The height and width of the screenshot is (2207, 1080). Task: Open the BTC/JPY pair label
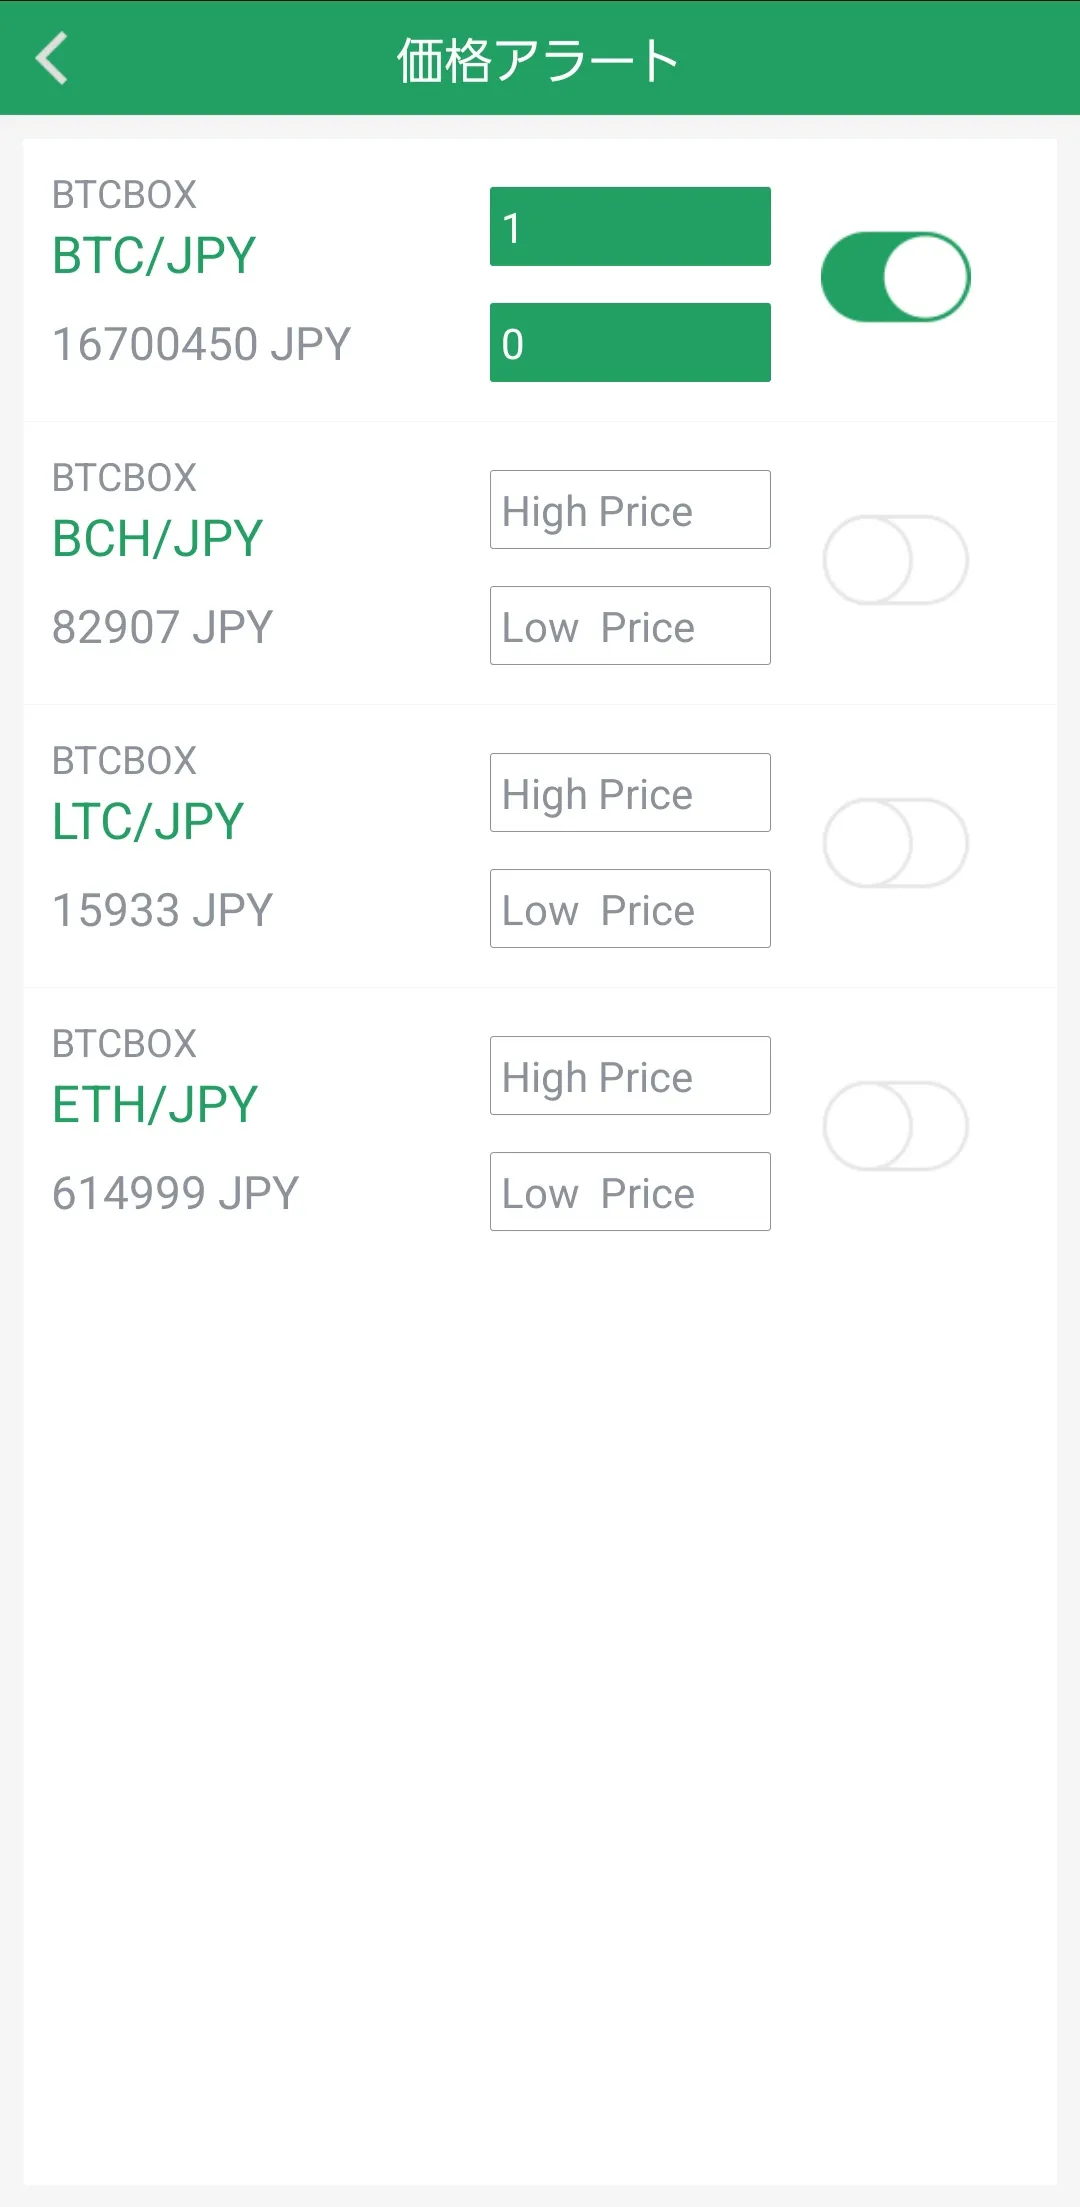(154, 256)
